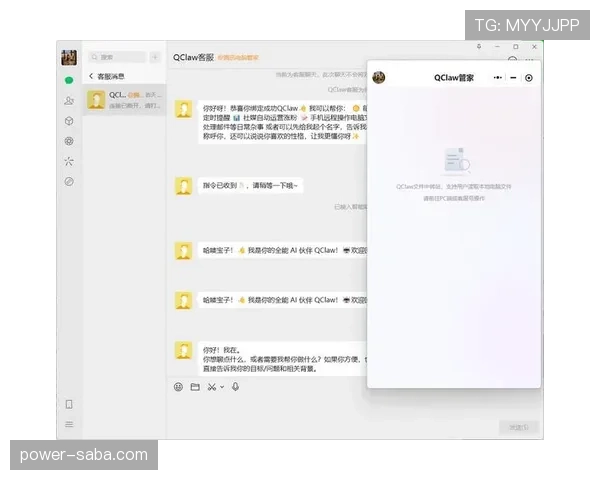Screen dimensions: 600x480
Task: Click the avatar in QClaw管家 panel
Action: 379,77
